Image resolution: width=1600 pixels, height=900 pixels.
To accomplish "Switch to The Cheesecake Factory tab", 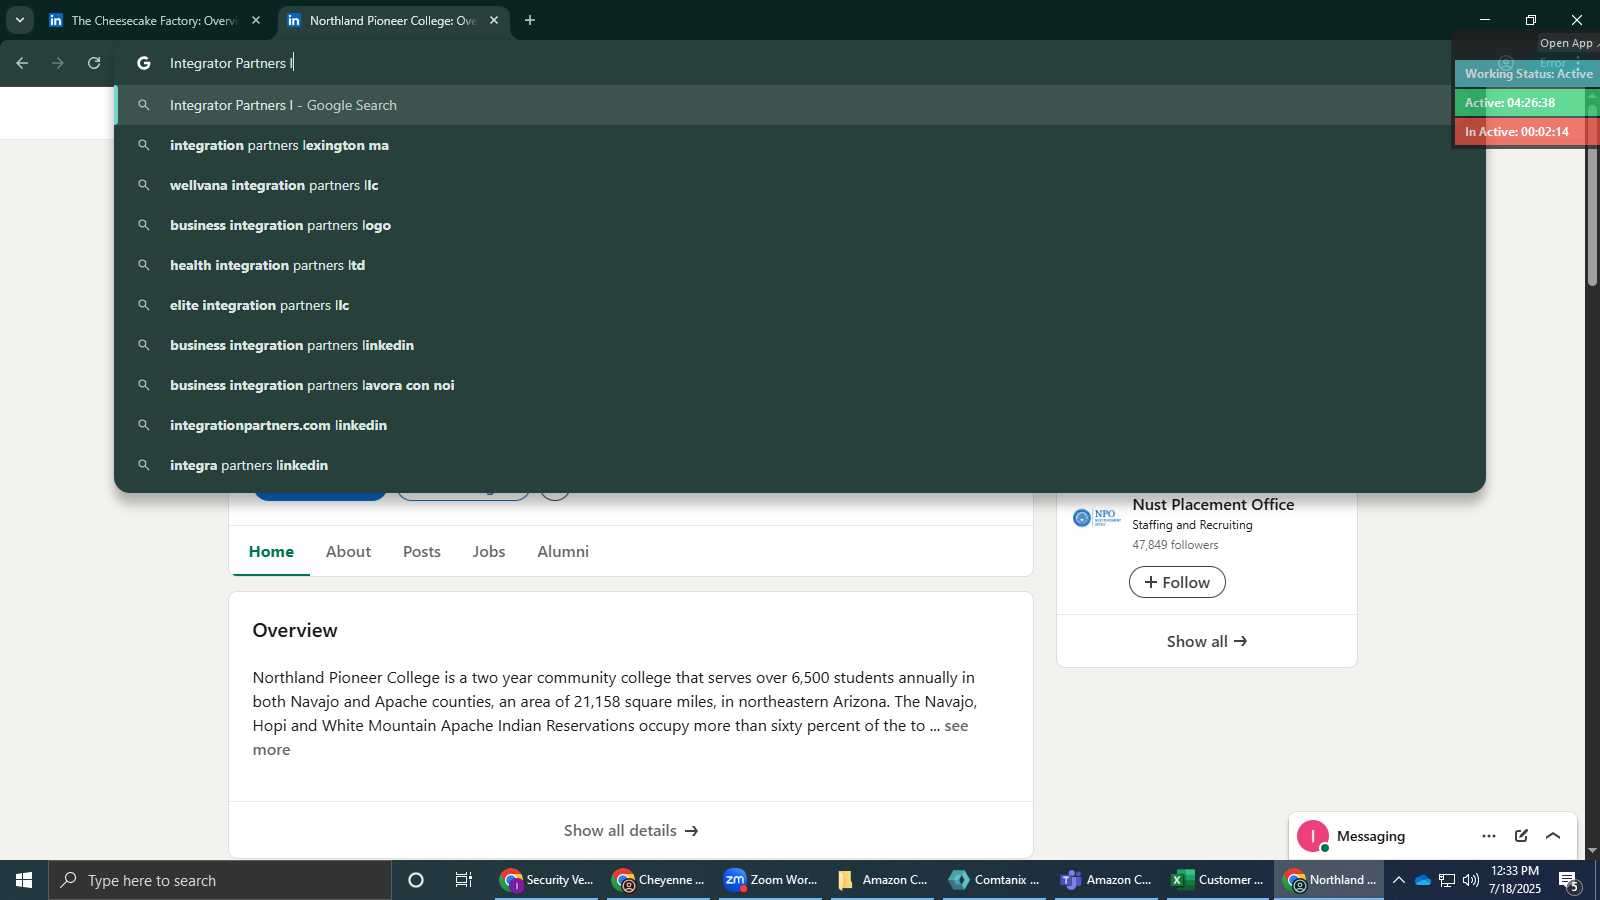I will (154, 20).
